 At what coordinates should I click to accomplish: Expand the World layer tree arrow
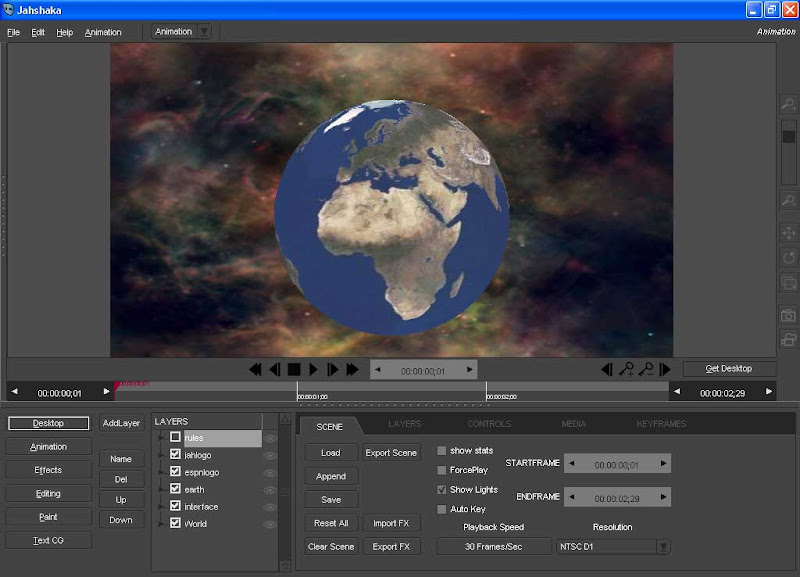pyautogui.click(x=161, y=523)
